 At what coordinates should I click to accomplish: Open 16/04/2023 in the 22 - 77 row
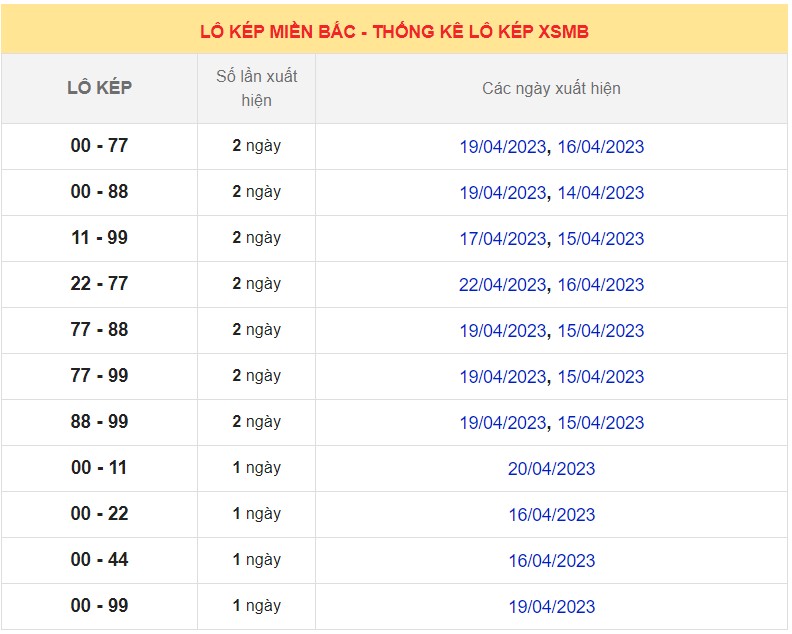[600, 285]
